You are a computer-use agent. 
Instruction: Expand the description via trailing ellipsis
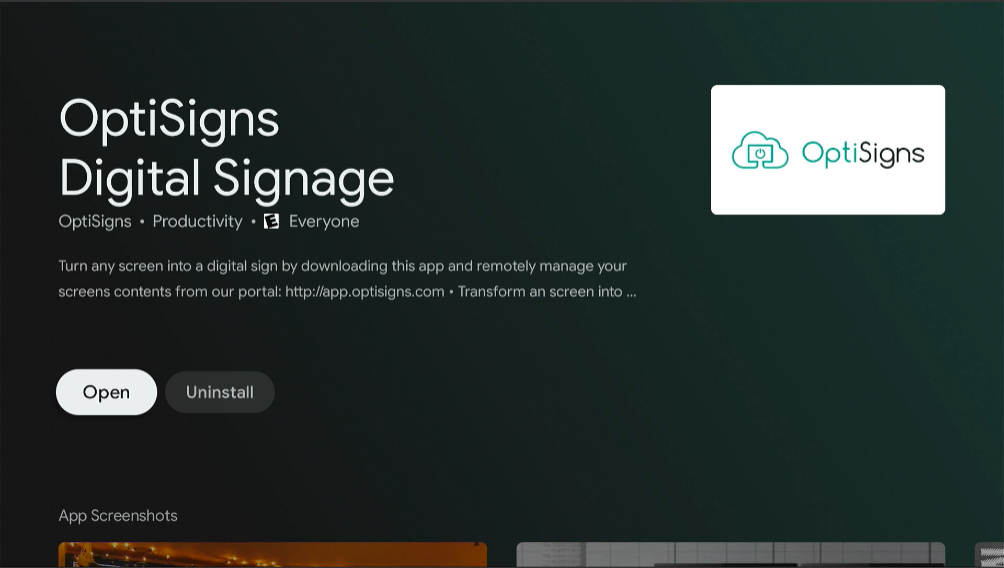[x=631, y=292]
